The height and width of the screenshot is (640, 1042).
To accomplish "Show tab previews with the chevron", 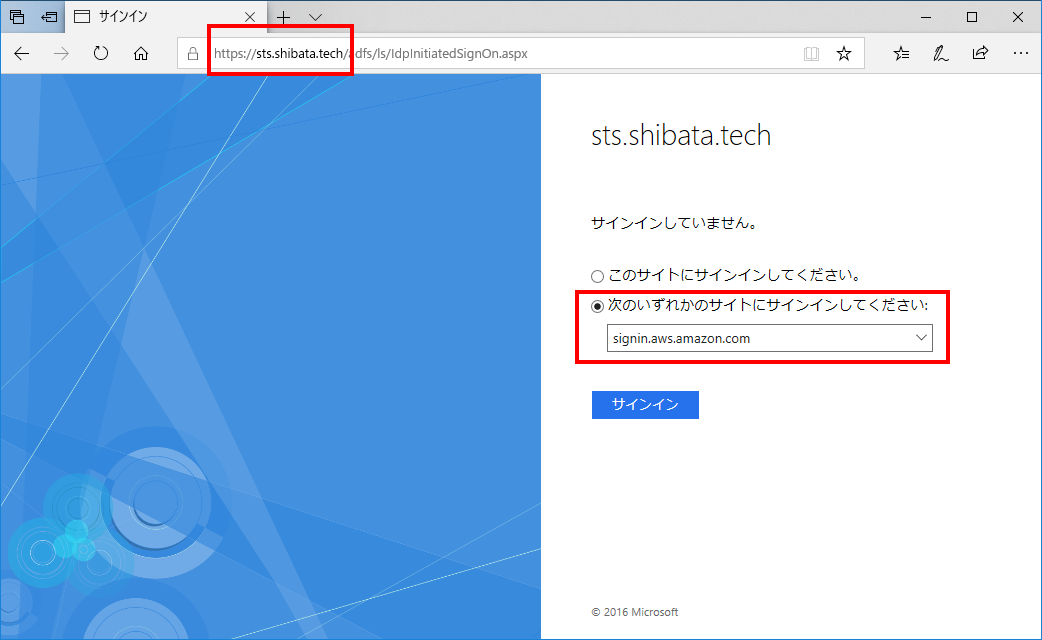I will pos(316,16).
